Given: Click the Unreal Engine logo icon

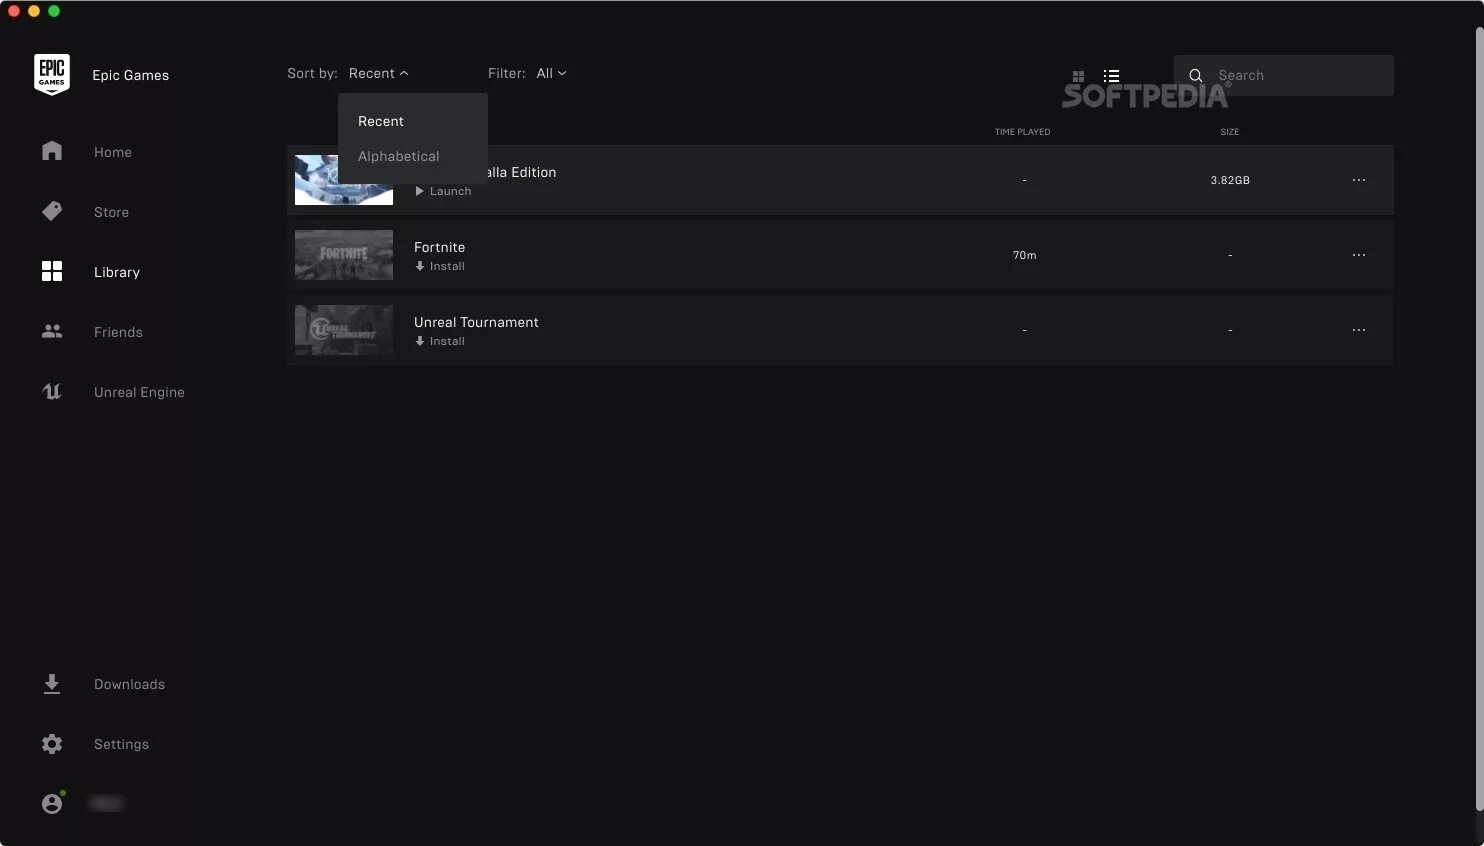Looking at the screenshot, I should (x=52, y=391).
